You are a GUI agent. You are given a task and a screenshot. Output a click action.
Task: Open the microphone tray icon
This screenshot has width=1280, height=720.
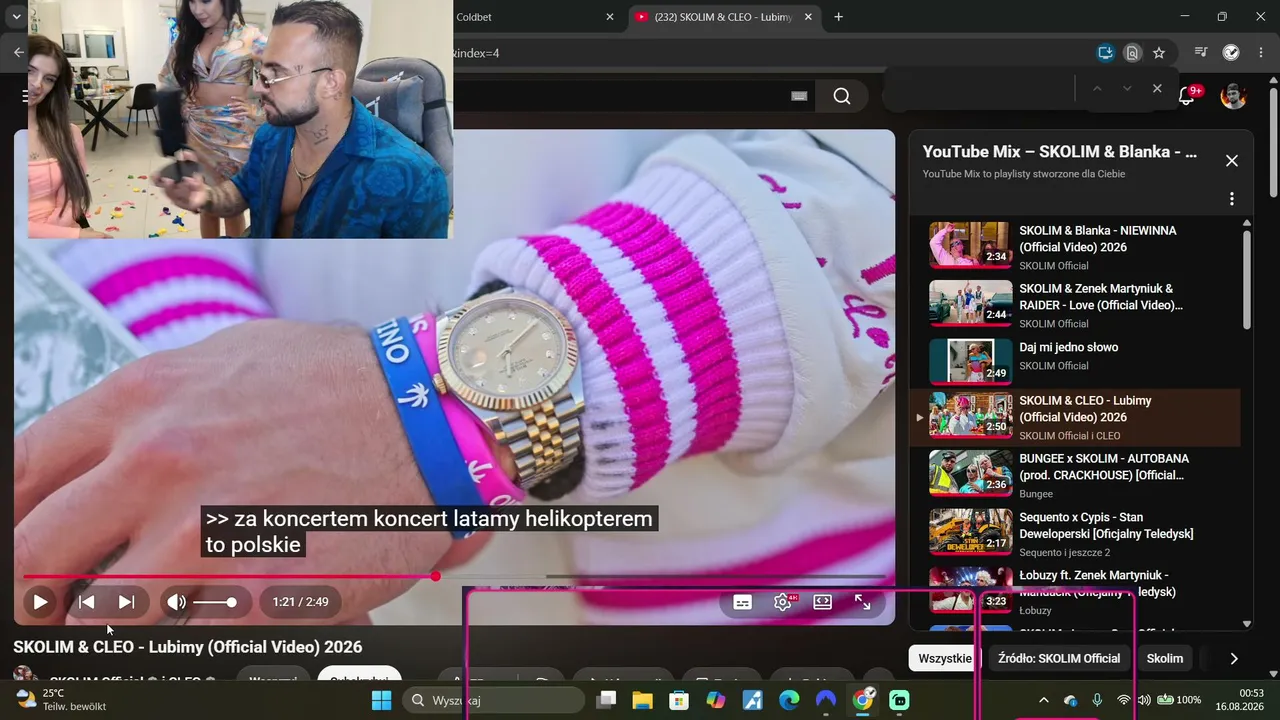point(1097,700)
